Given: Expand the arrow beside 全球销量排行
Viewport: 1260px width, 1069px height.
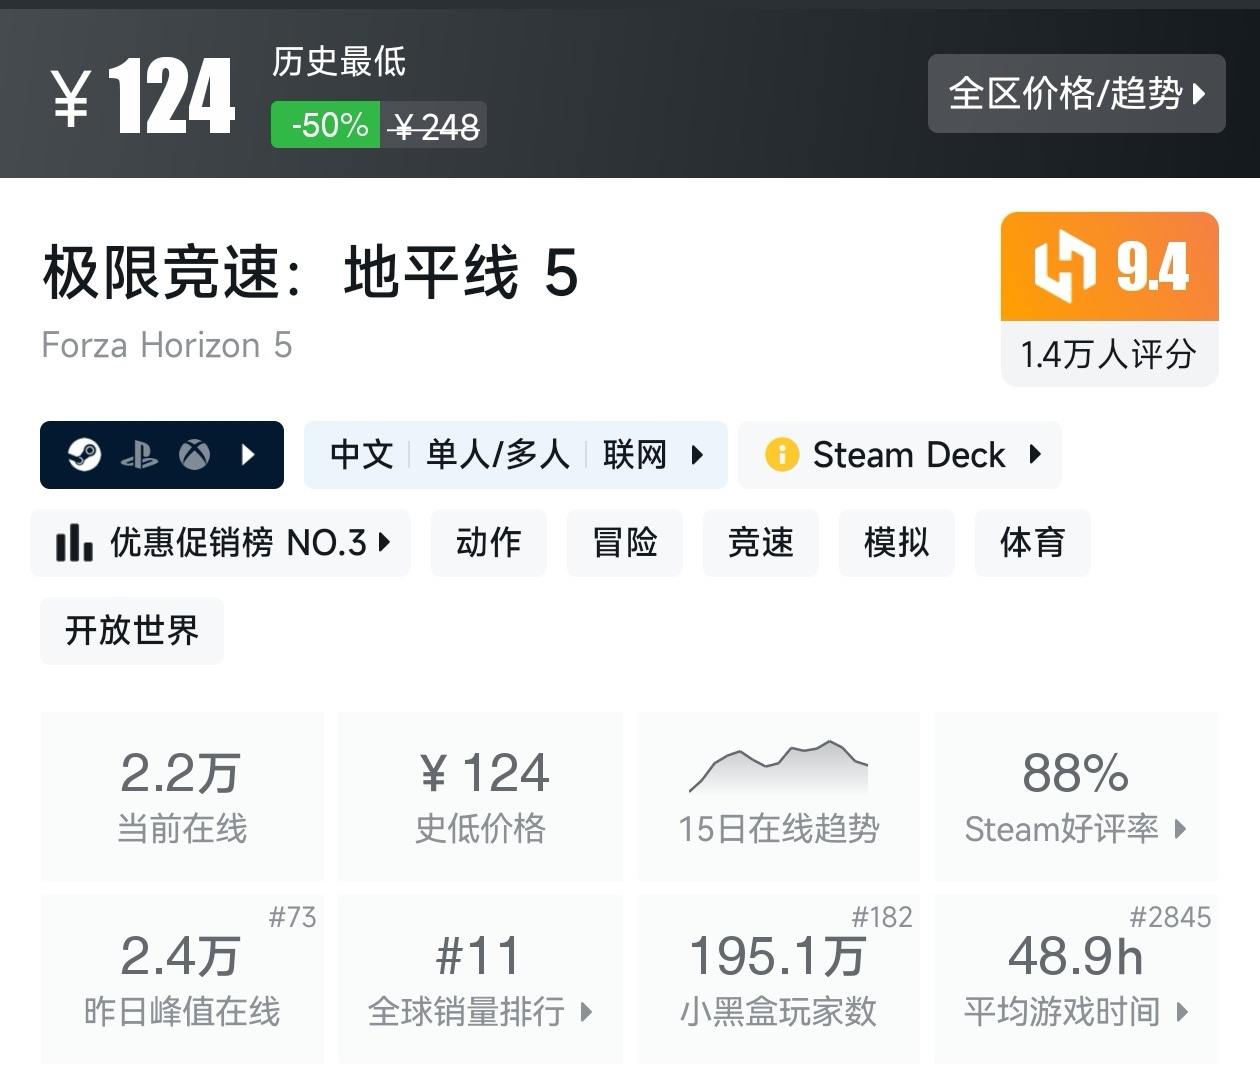Looking at the screenshot, I should pos(587,1012).
